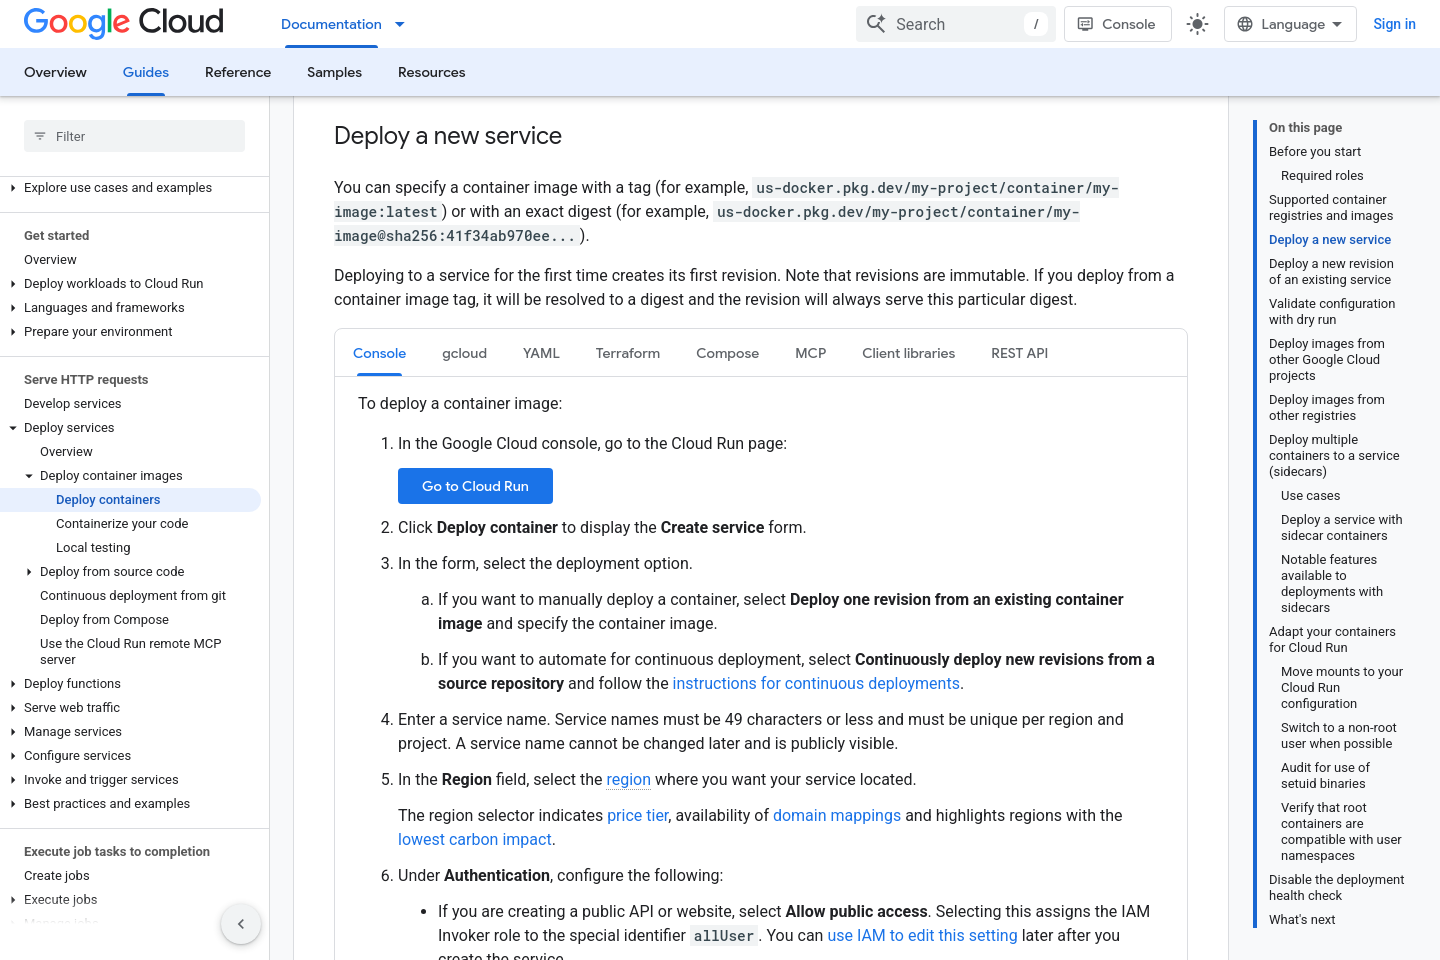Expand Prepare your environment section

coord(13,332)
